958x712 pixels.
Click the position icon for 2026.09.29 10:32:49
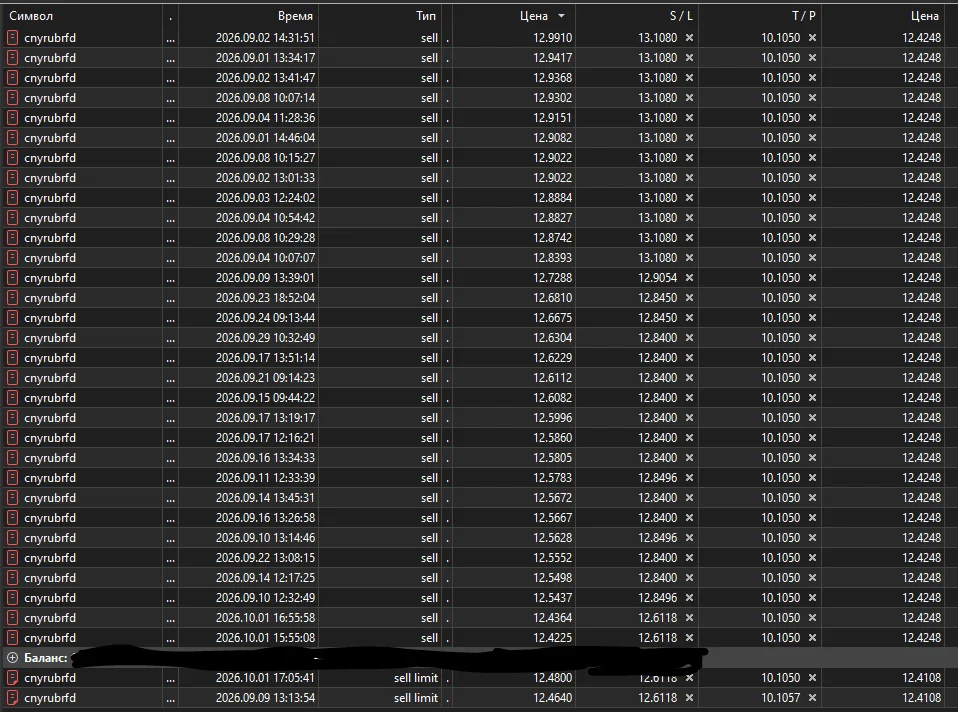(12, 338)
